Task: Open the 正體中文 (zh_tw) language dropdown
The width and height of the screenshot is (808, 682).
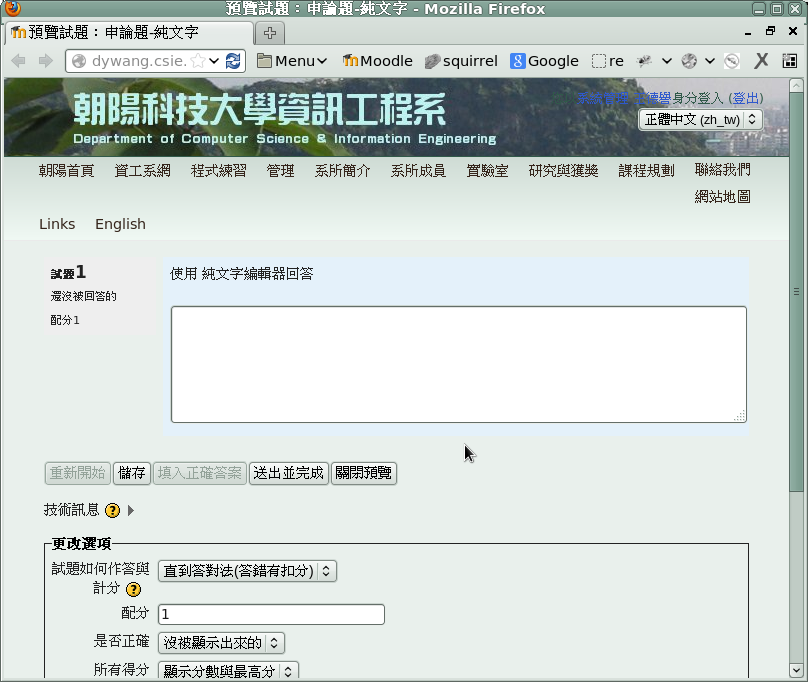Action: point(700,119)
